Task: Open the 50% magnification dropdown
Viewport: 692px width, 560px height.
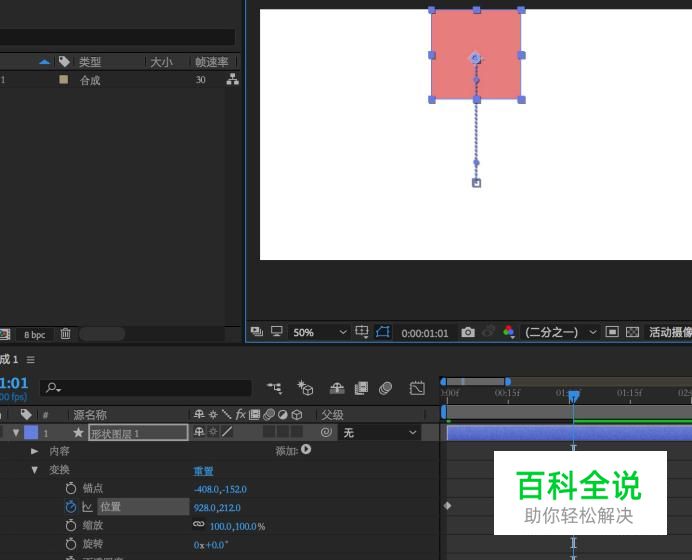Action: pyautogui.click(x=320, y=332)
